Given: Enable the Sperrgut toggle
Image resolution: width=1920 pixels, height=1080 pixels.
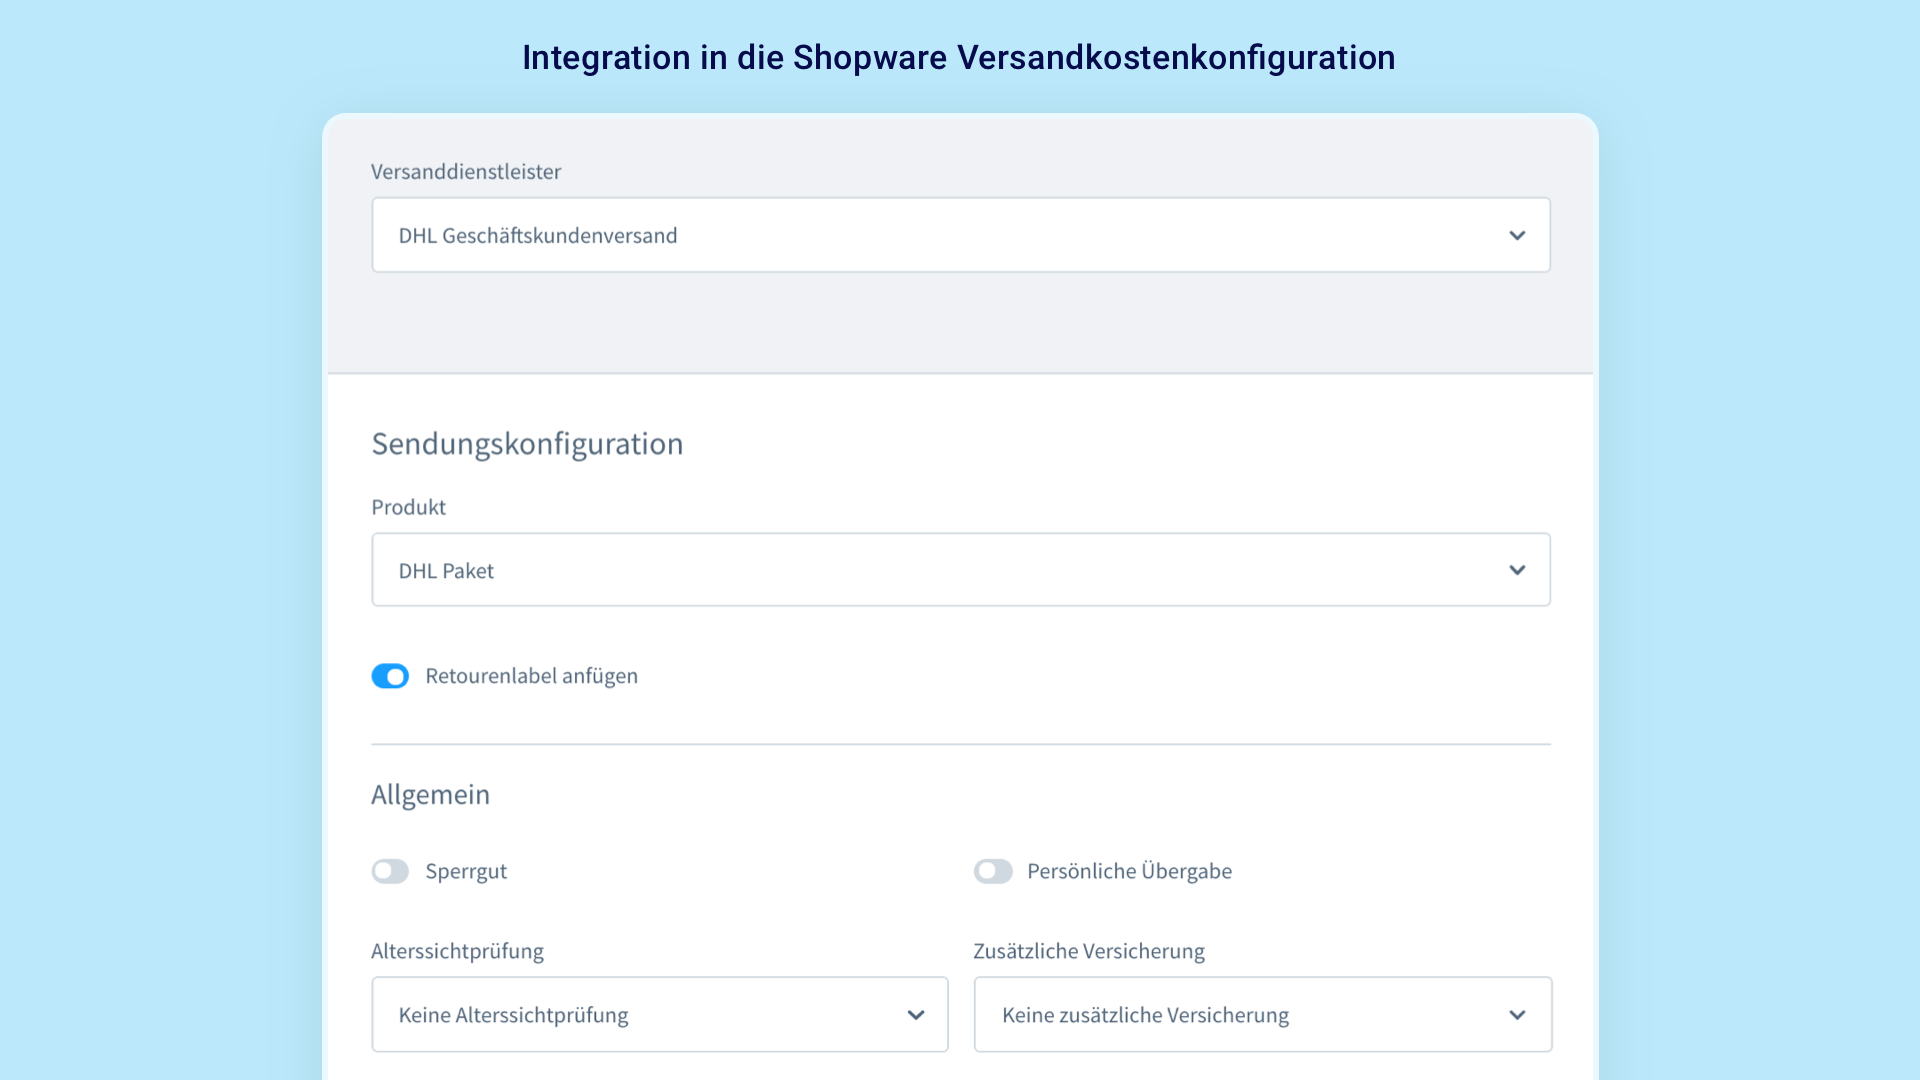Looking at the screenshot, I should pos(390,871).
